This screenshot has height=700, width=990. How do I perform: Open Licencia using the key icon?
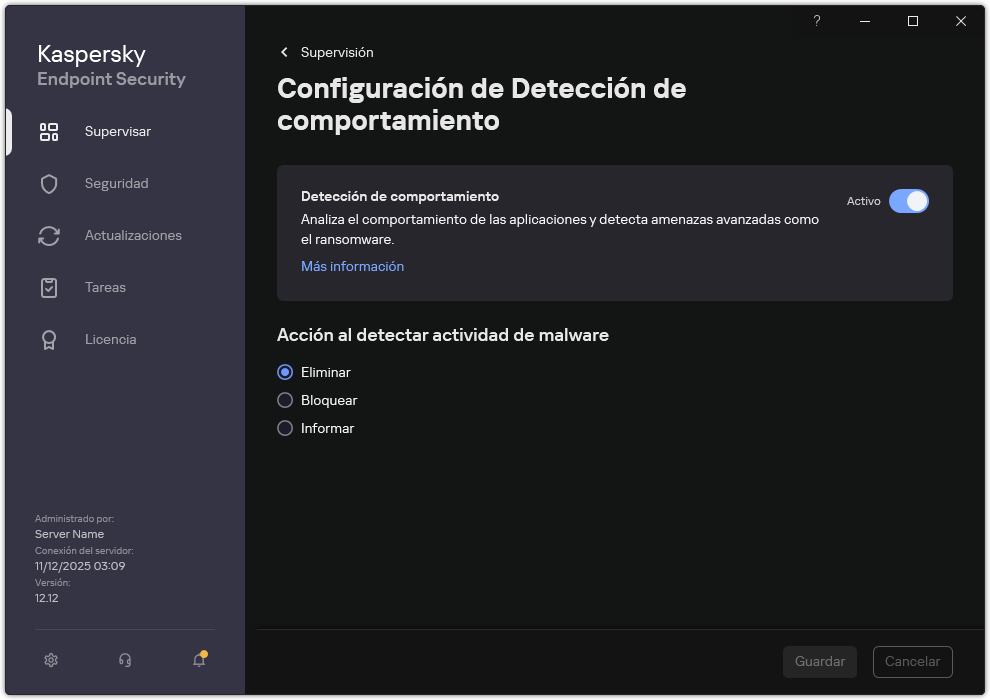coord(49,339)
